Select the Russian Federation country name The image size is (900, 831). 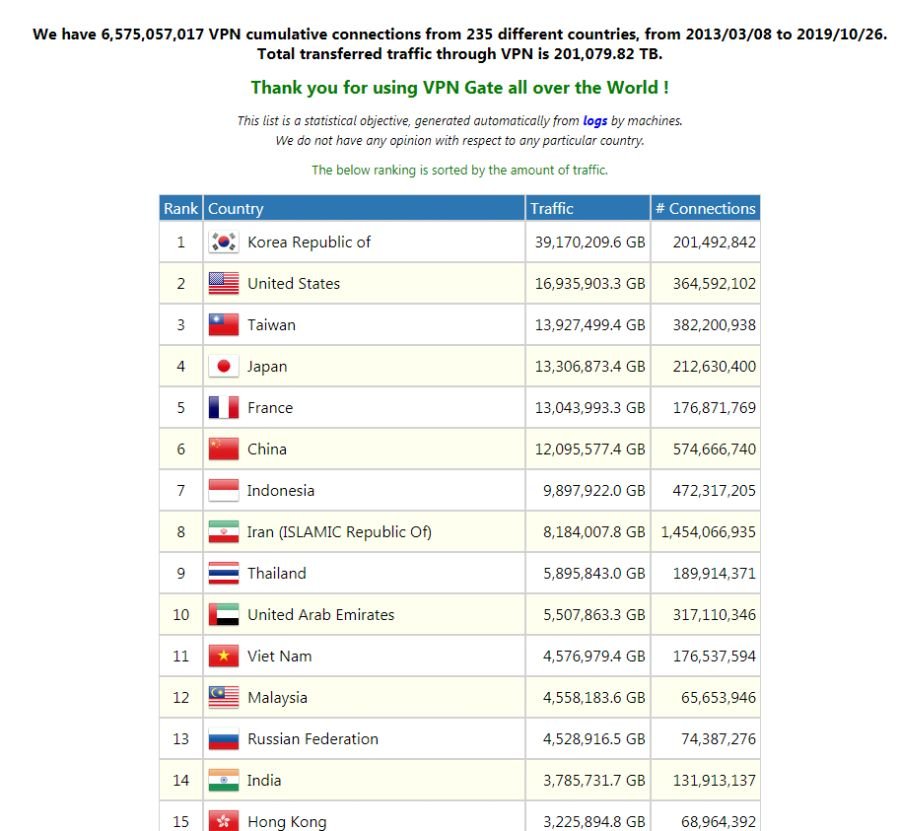[x=313, y=739]
